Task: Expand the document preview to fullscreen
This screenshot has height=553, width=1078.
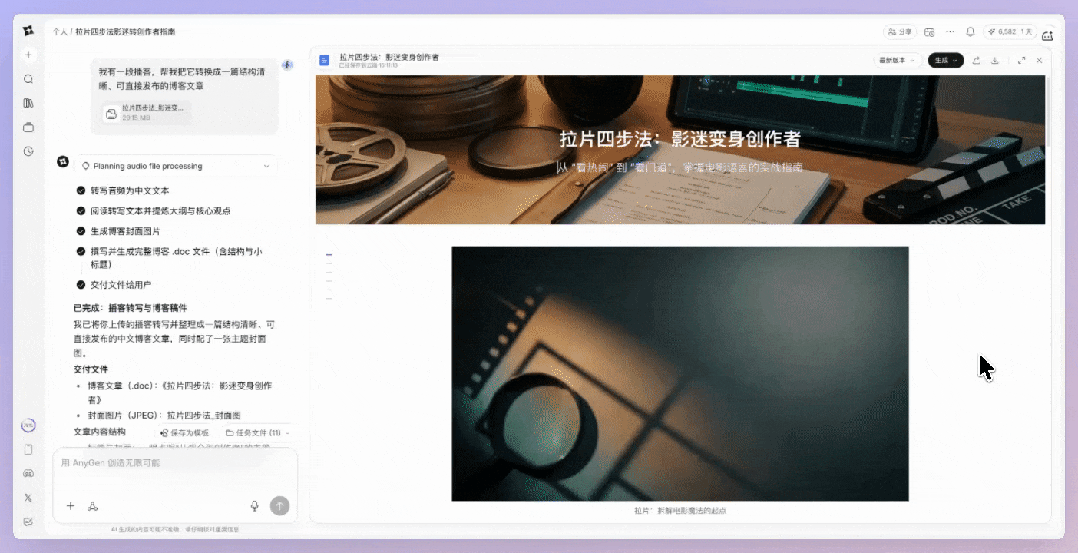Action: click(x=1021, y=60)
